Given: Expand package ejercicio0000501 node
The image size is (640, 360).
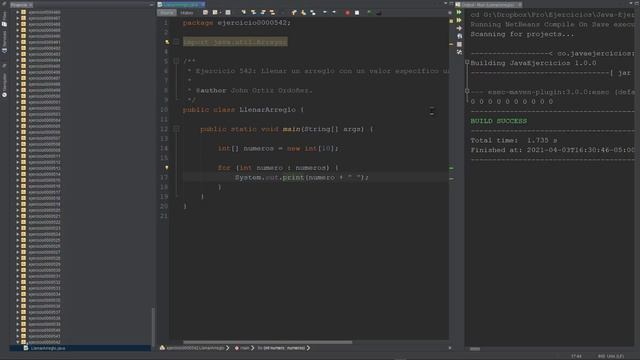Looking at the screenshot, I should [x=18, y=102].
